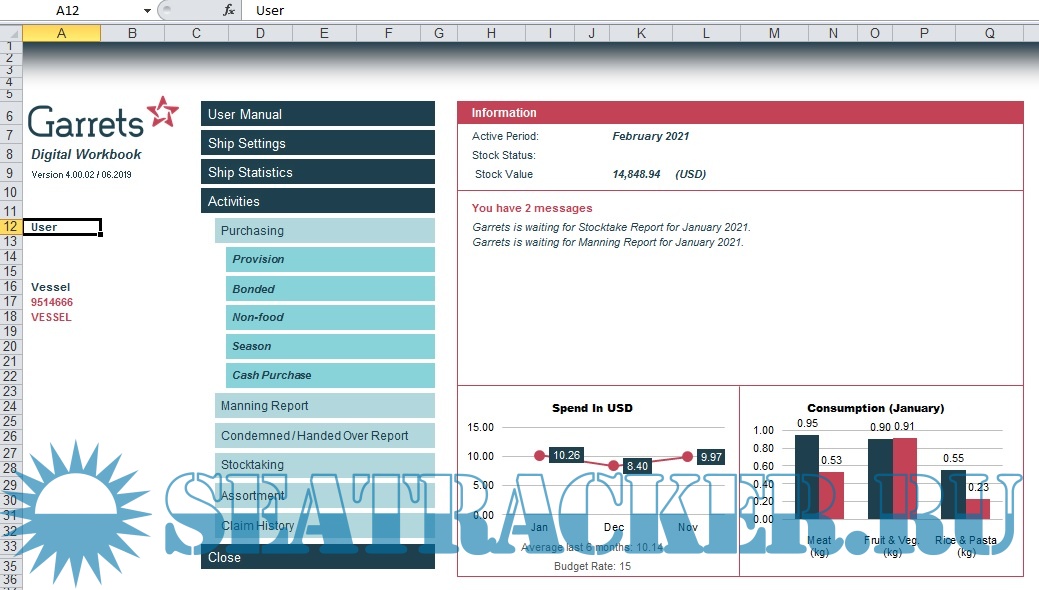Open Ship Settings
This screenshot has height=590, width=1039.
tap(318, 143)
